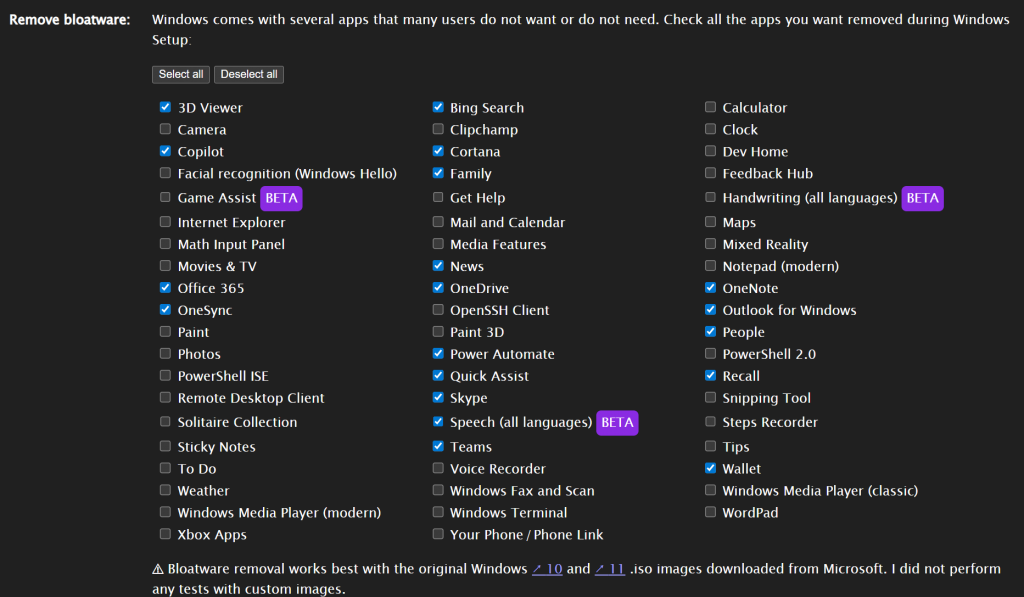Screen dimensions: 1024x597
Task: Untick the OneSync checkbox
Action: coord(165,310)
